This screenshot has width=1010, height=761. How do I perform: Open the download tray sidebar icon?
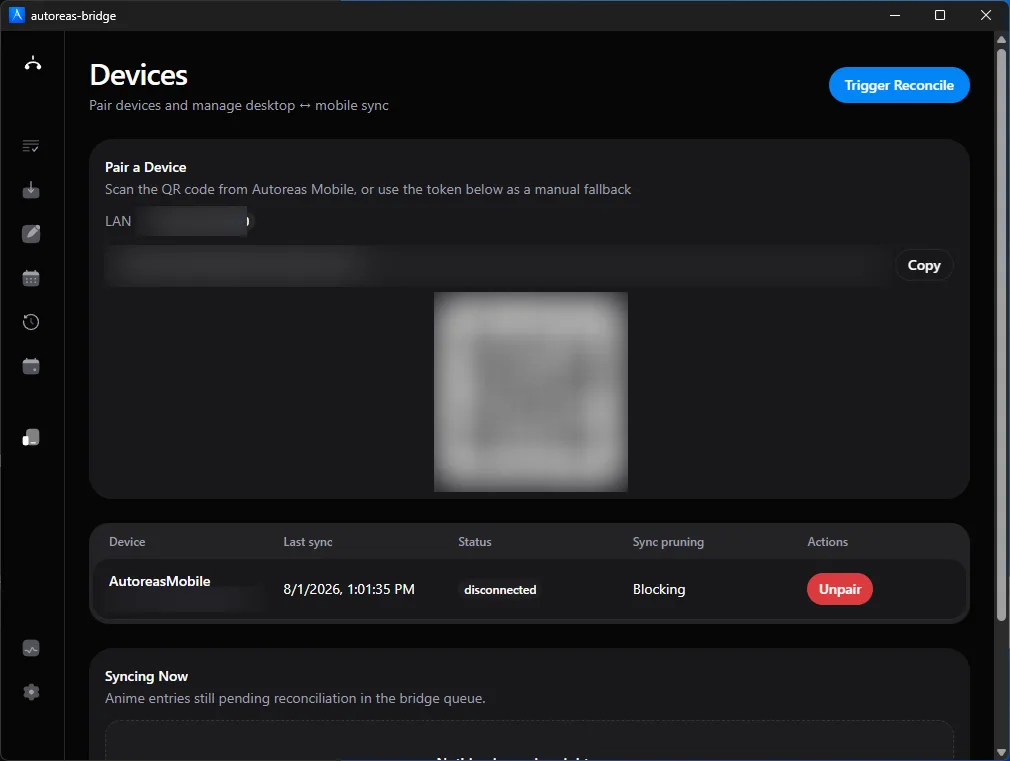[x=31, y=190]
